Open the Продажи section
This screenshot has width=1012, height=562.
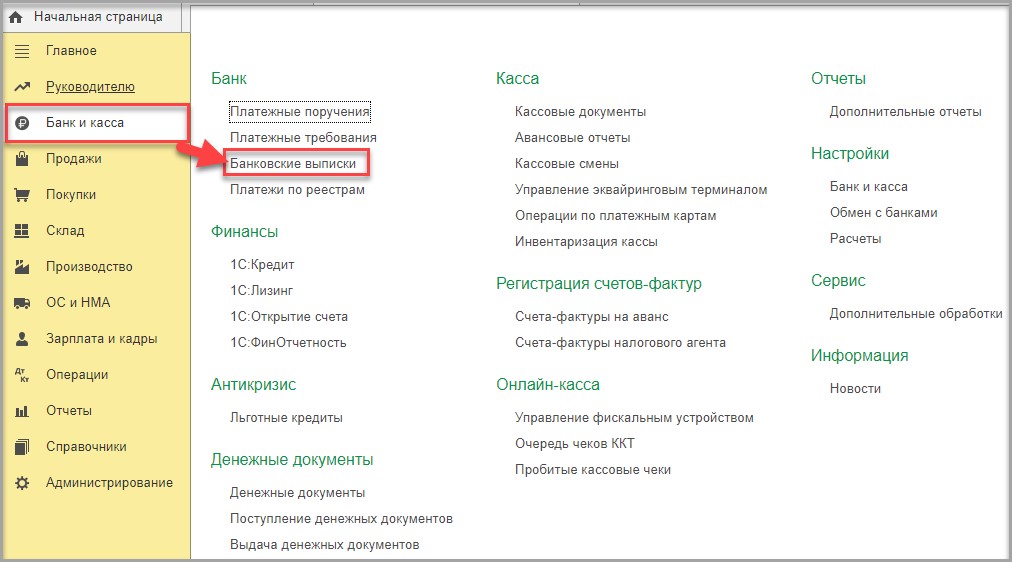pyautogui.click(x=74, y=159)
